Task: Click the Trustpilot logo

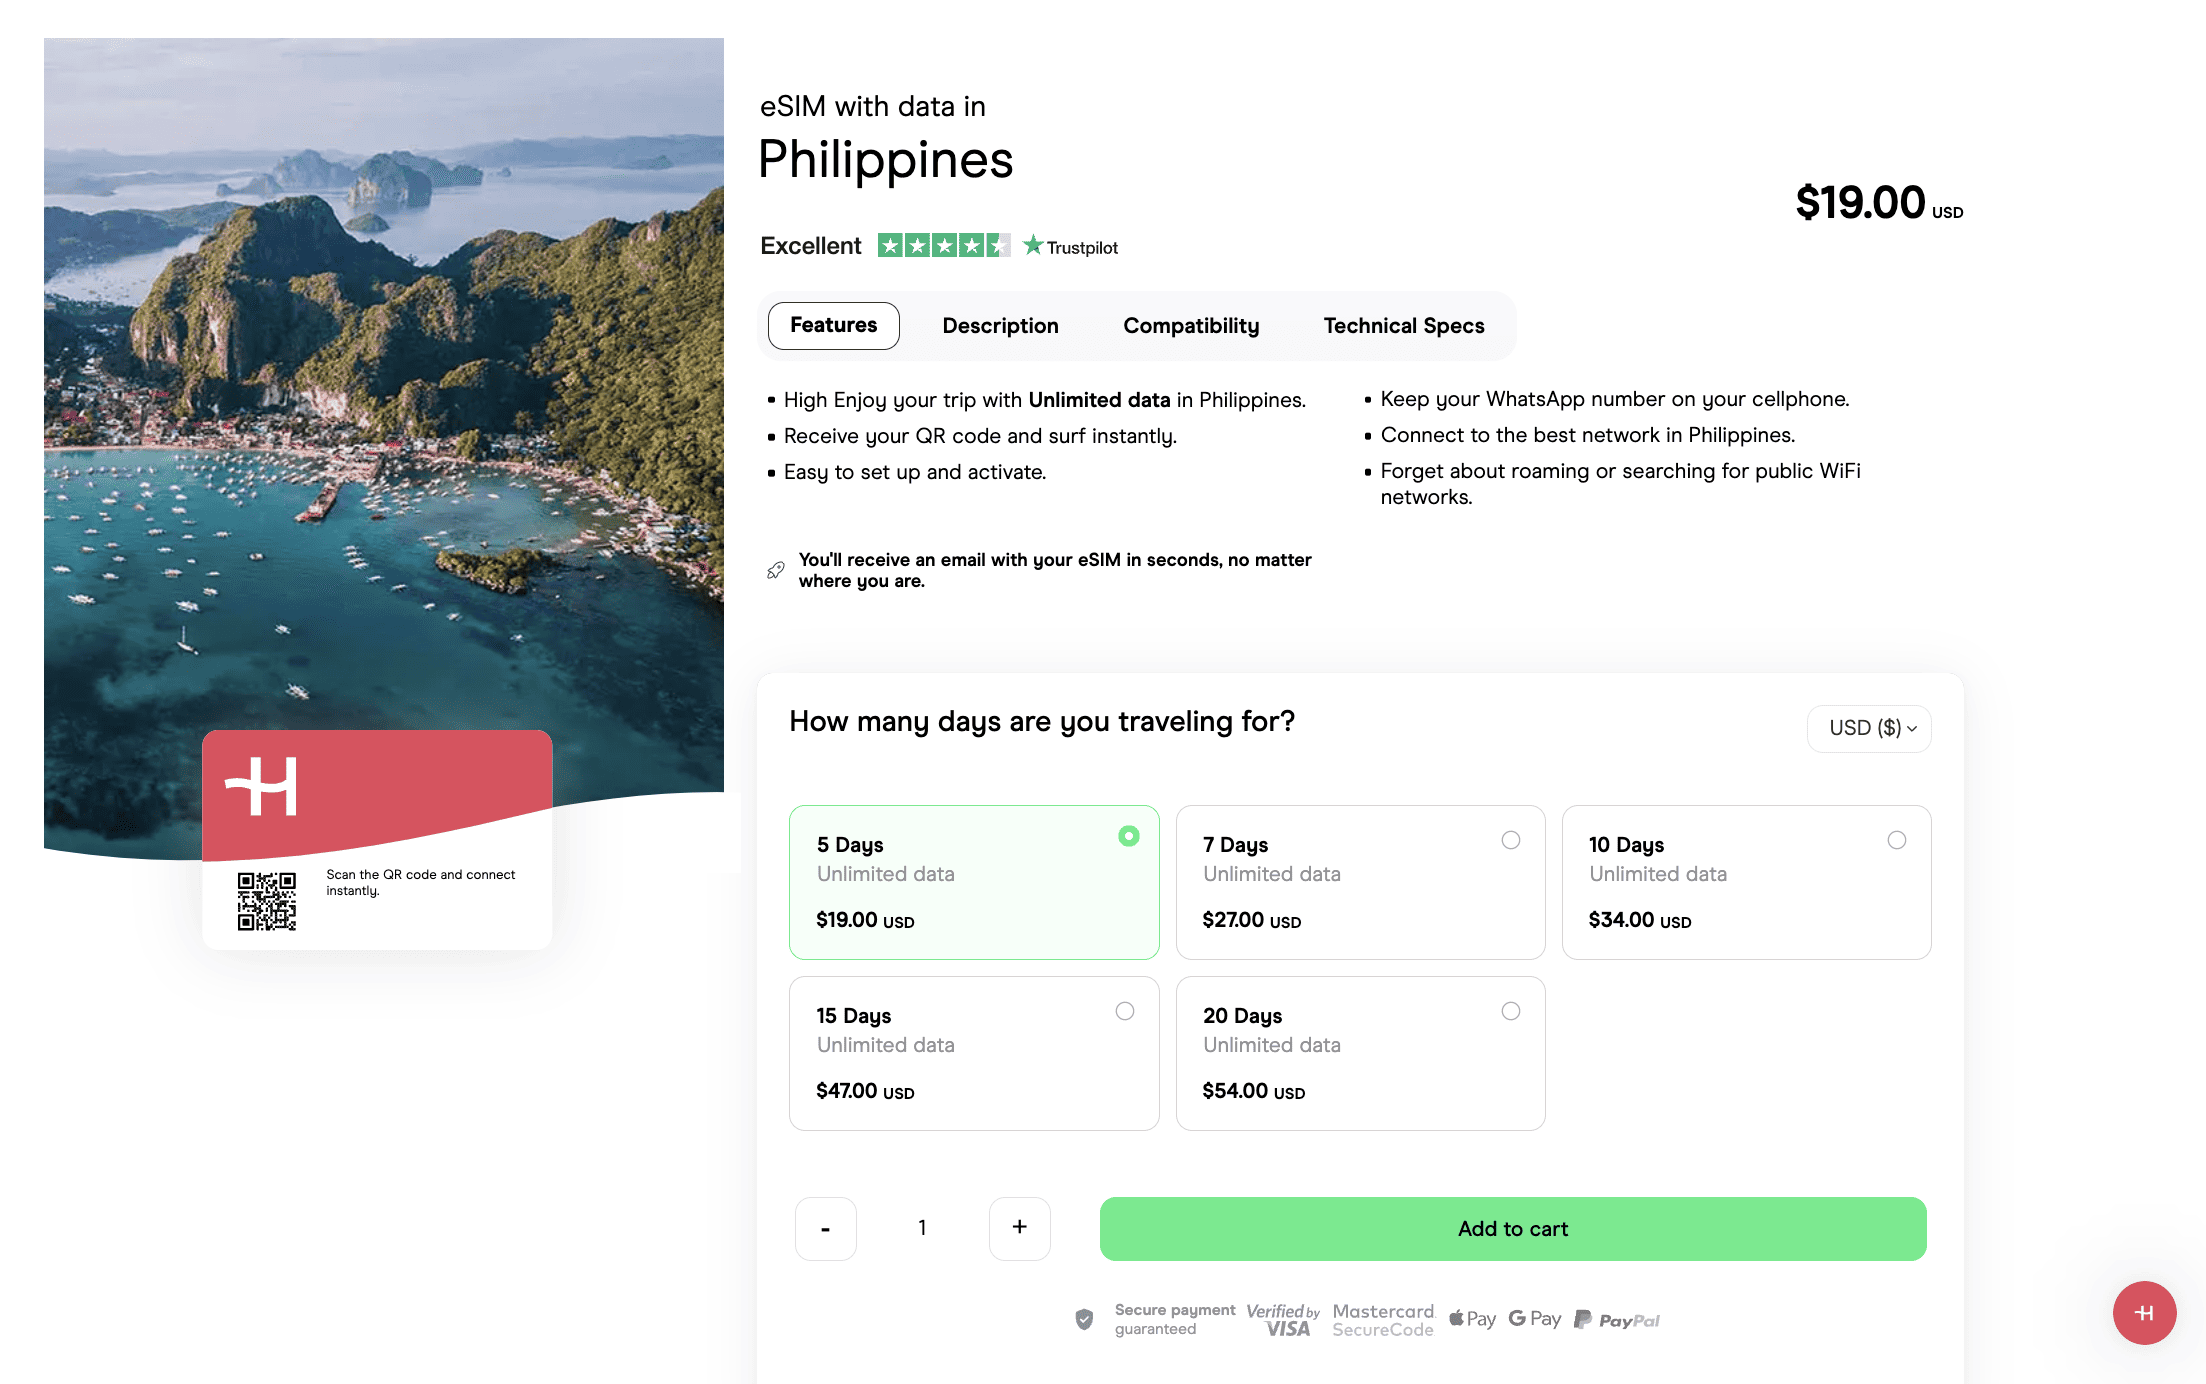Action: (1071, 247)
